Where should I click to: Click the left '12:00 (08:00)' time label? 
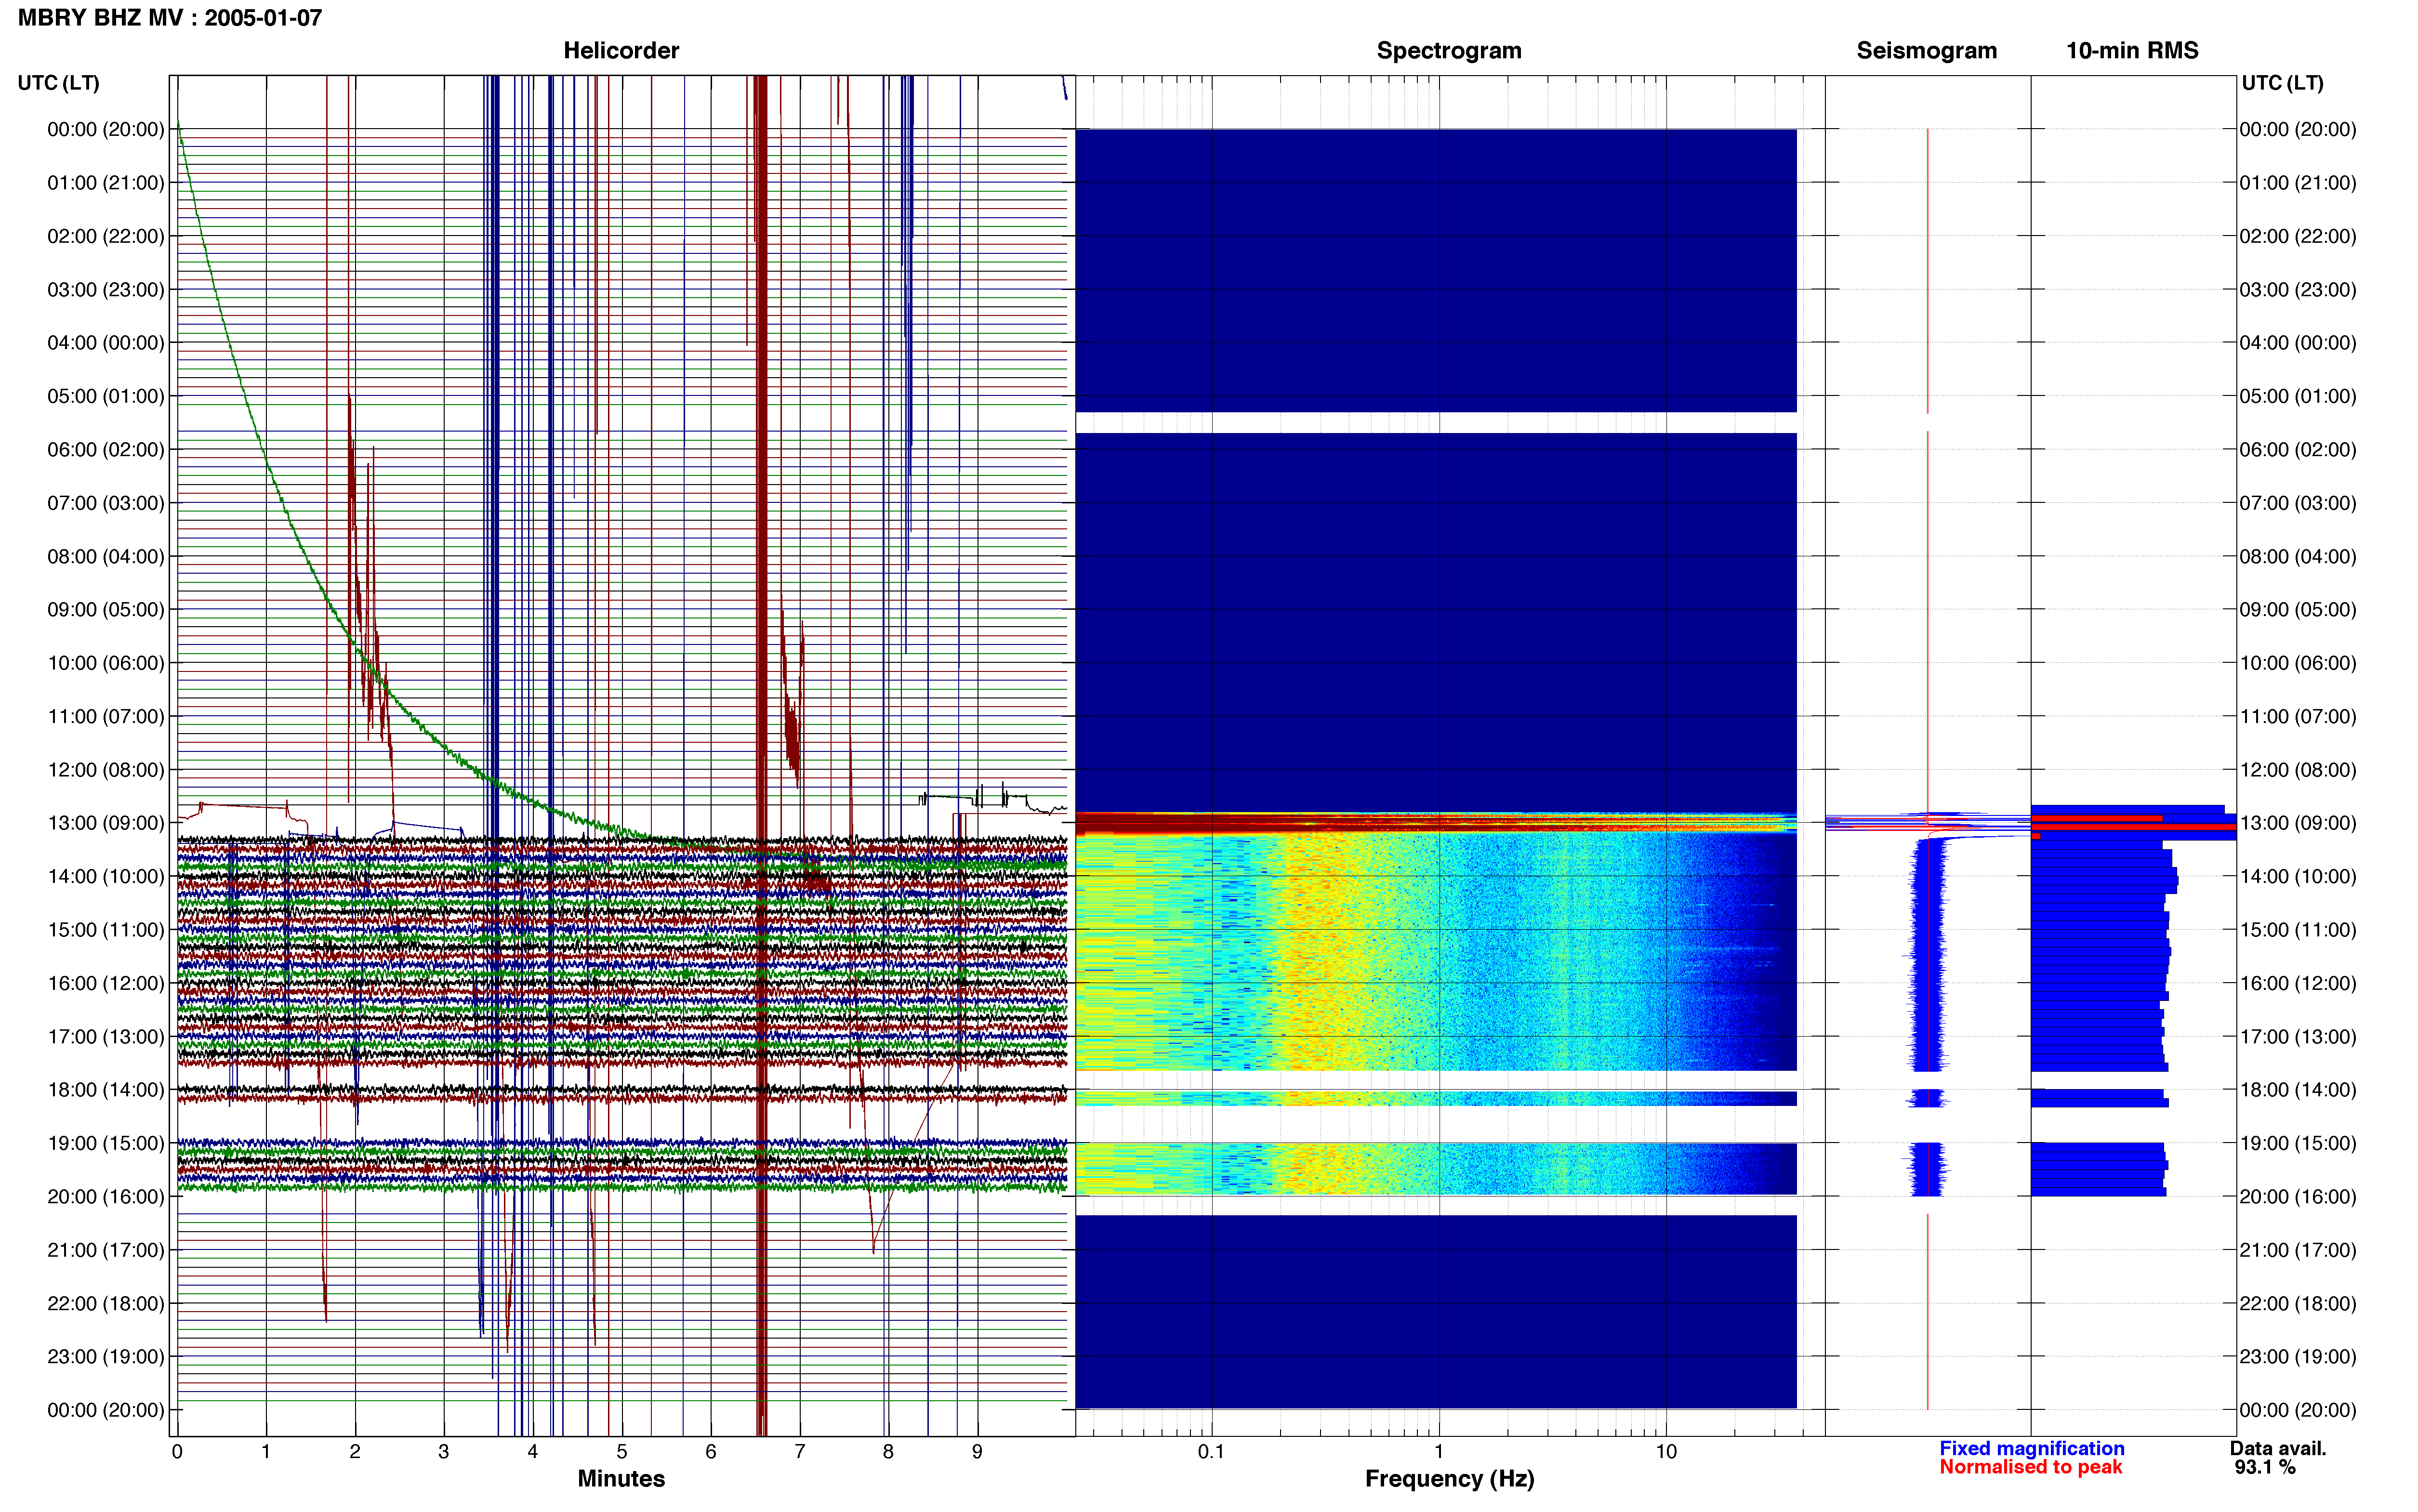point(106,770)
